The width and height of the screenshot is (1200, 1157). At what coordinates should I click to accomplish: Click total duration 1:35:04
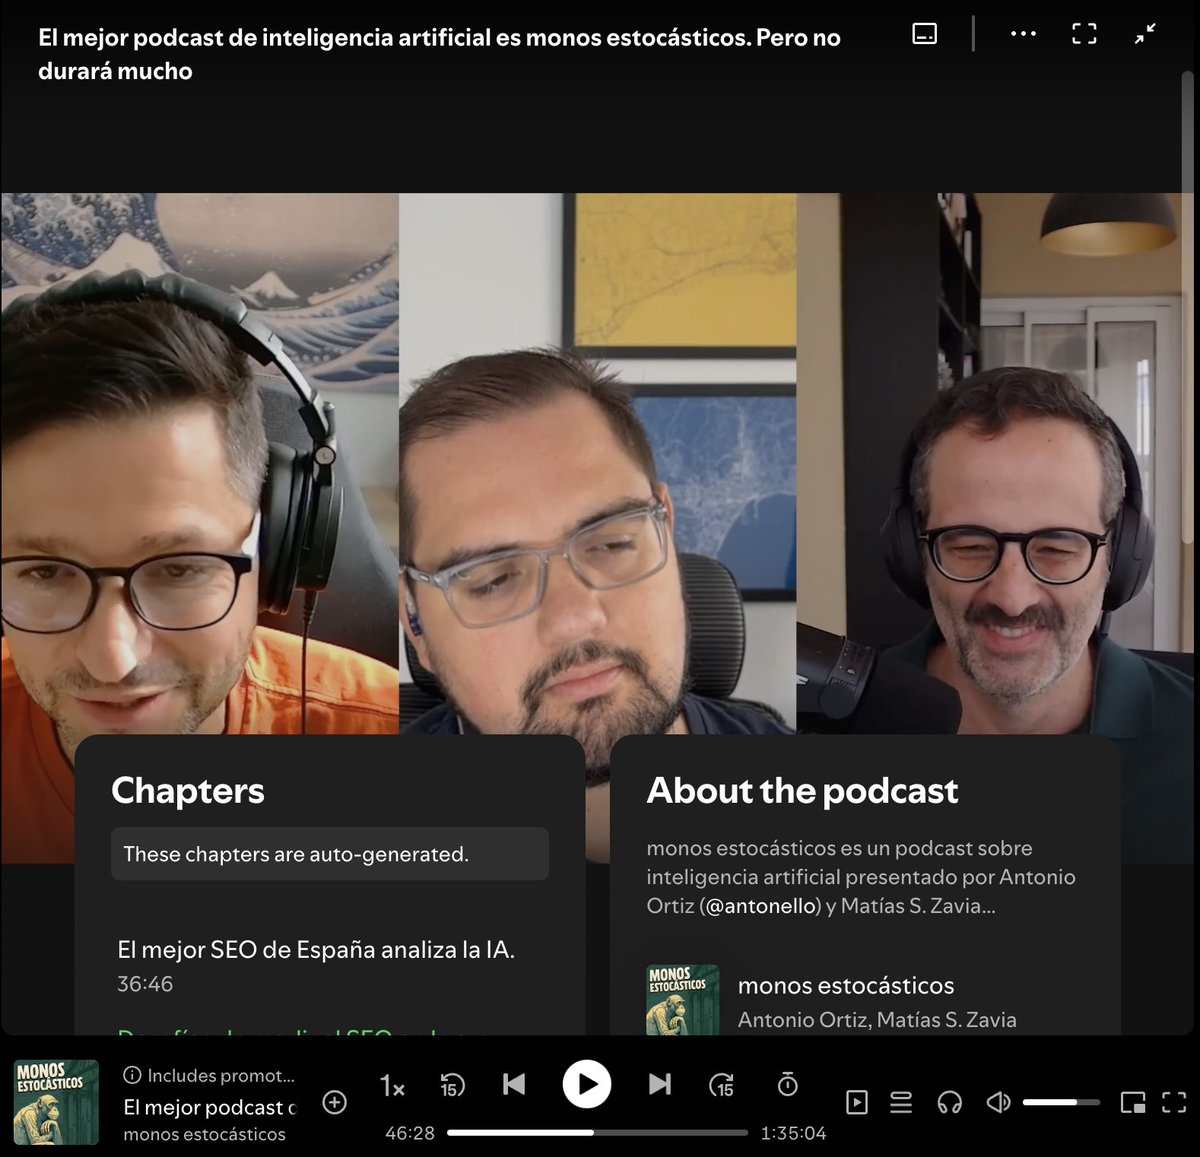click(x=793, y=1133)
